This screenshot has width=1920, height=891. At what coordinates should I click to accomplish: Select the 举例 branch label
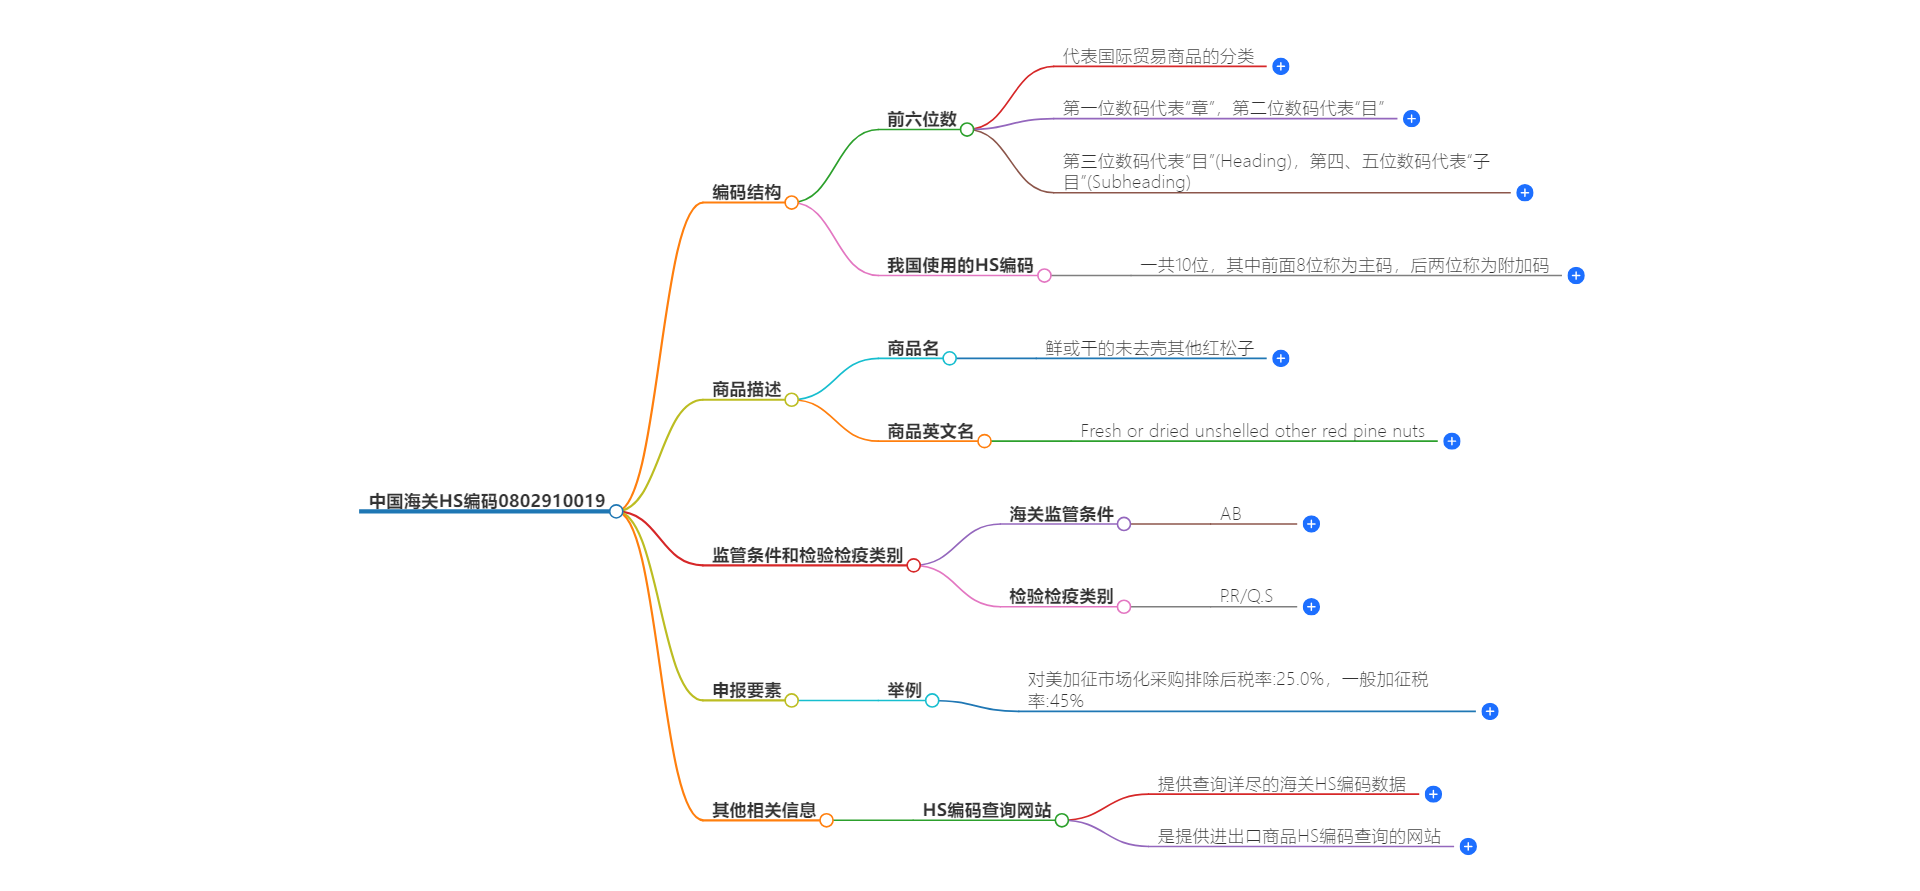pyautogui.click(x=904, y=690)
